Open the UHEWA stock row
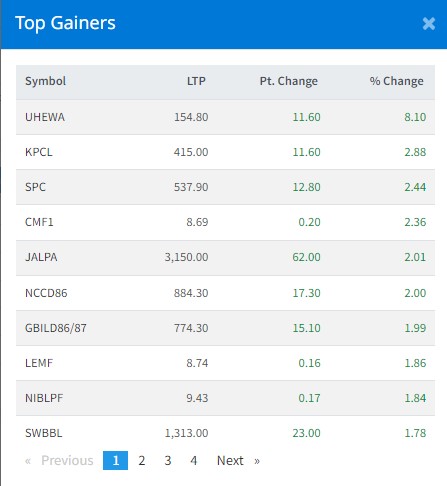The height and width of the screenshot is (486, 447). [x=225, y=117]
